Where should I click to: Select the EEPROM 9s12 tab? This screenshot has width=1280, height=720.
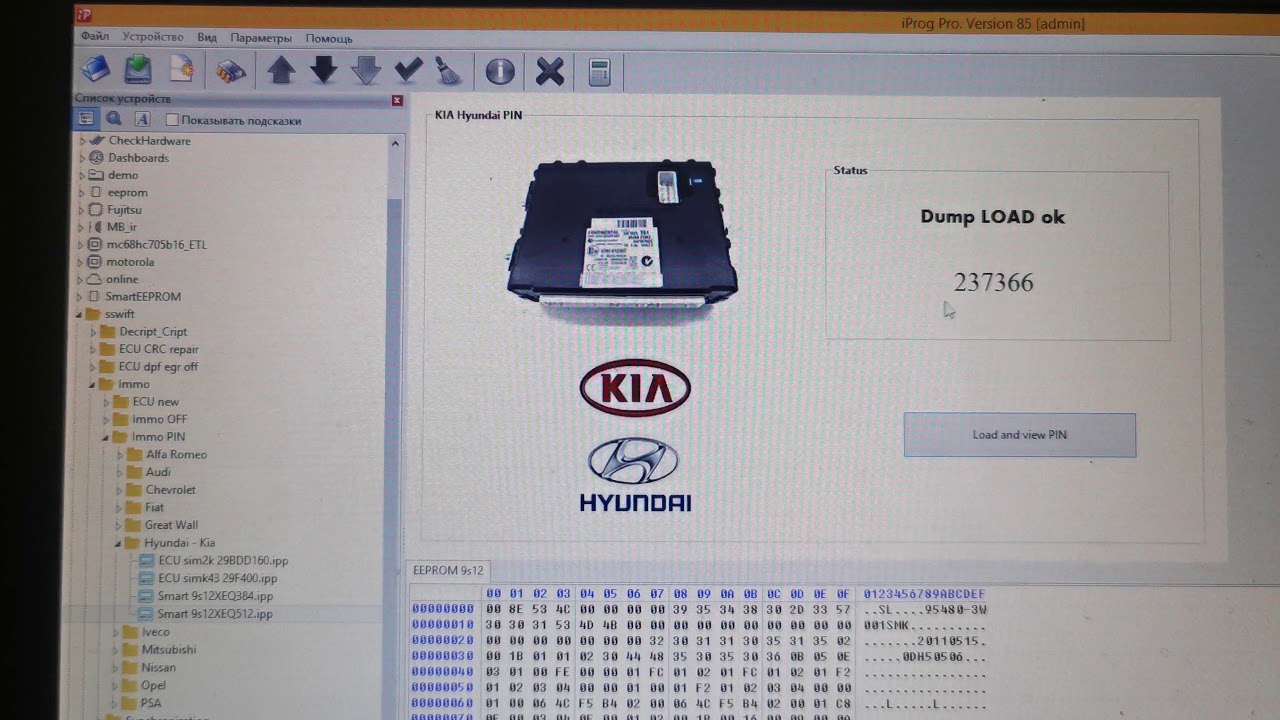(448, 570)
